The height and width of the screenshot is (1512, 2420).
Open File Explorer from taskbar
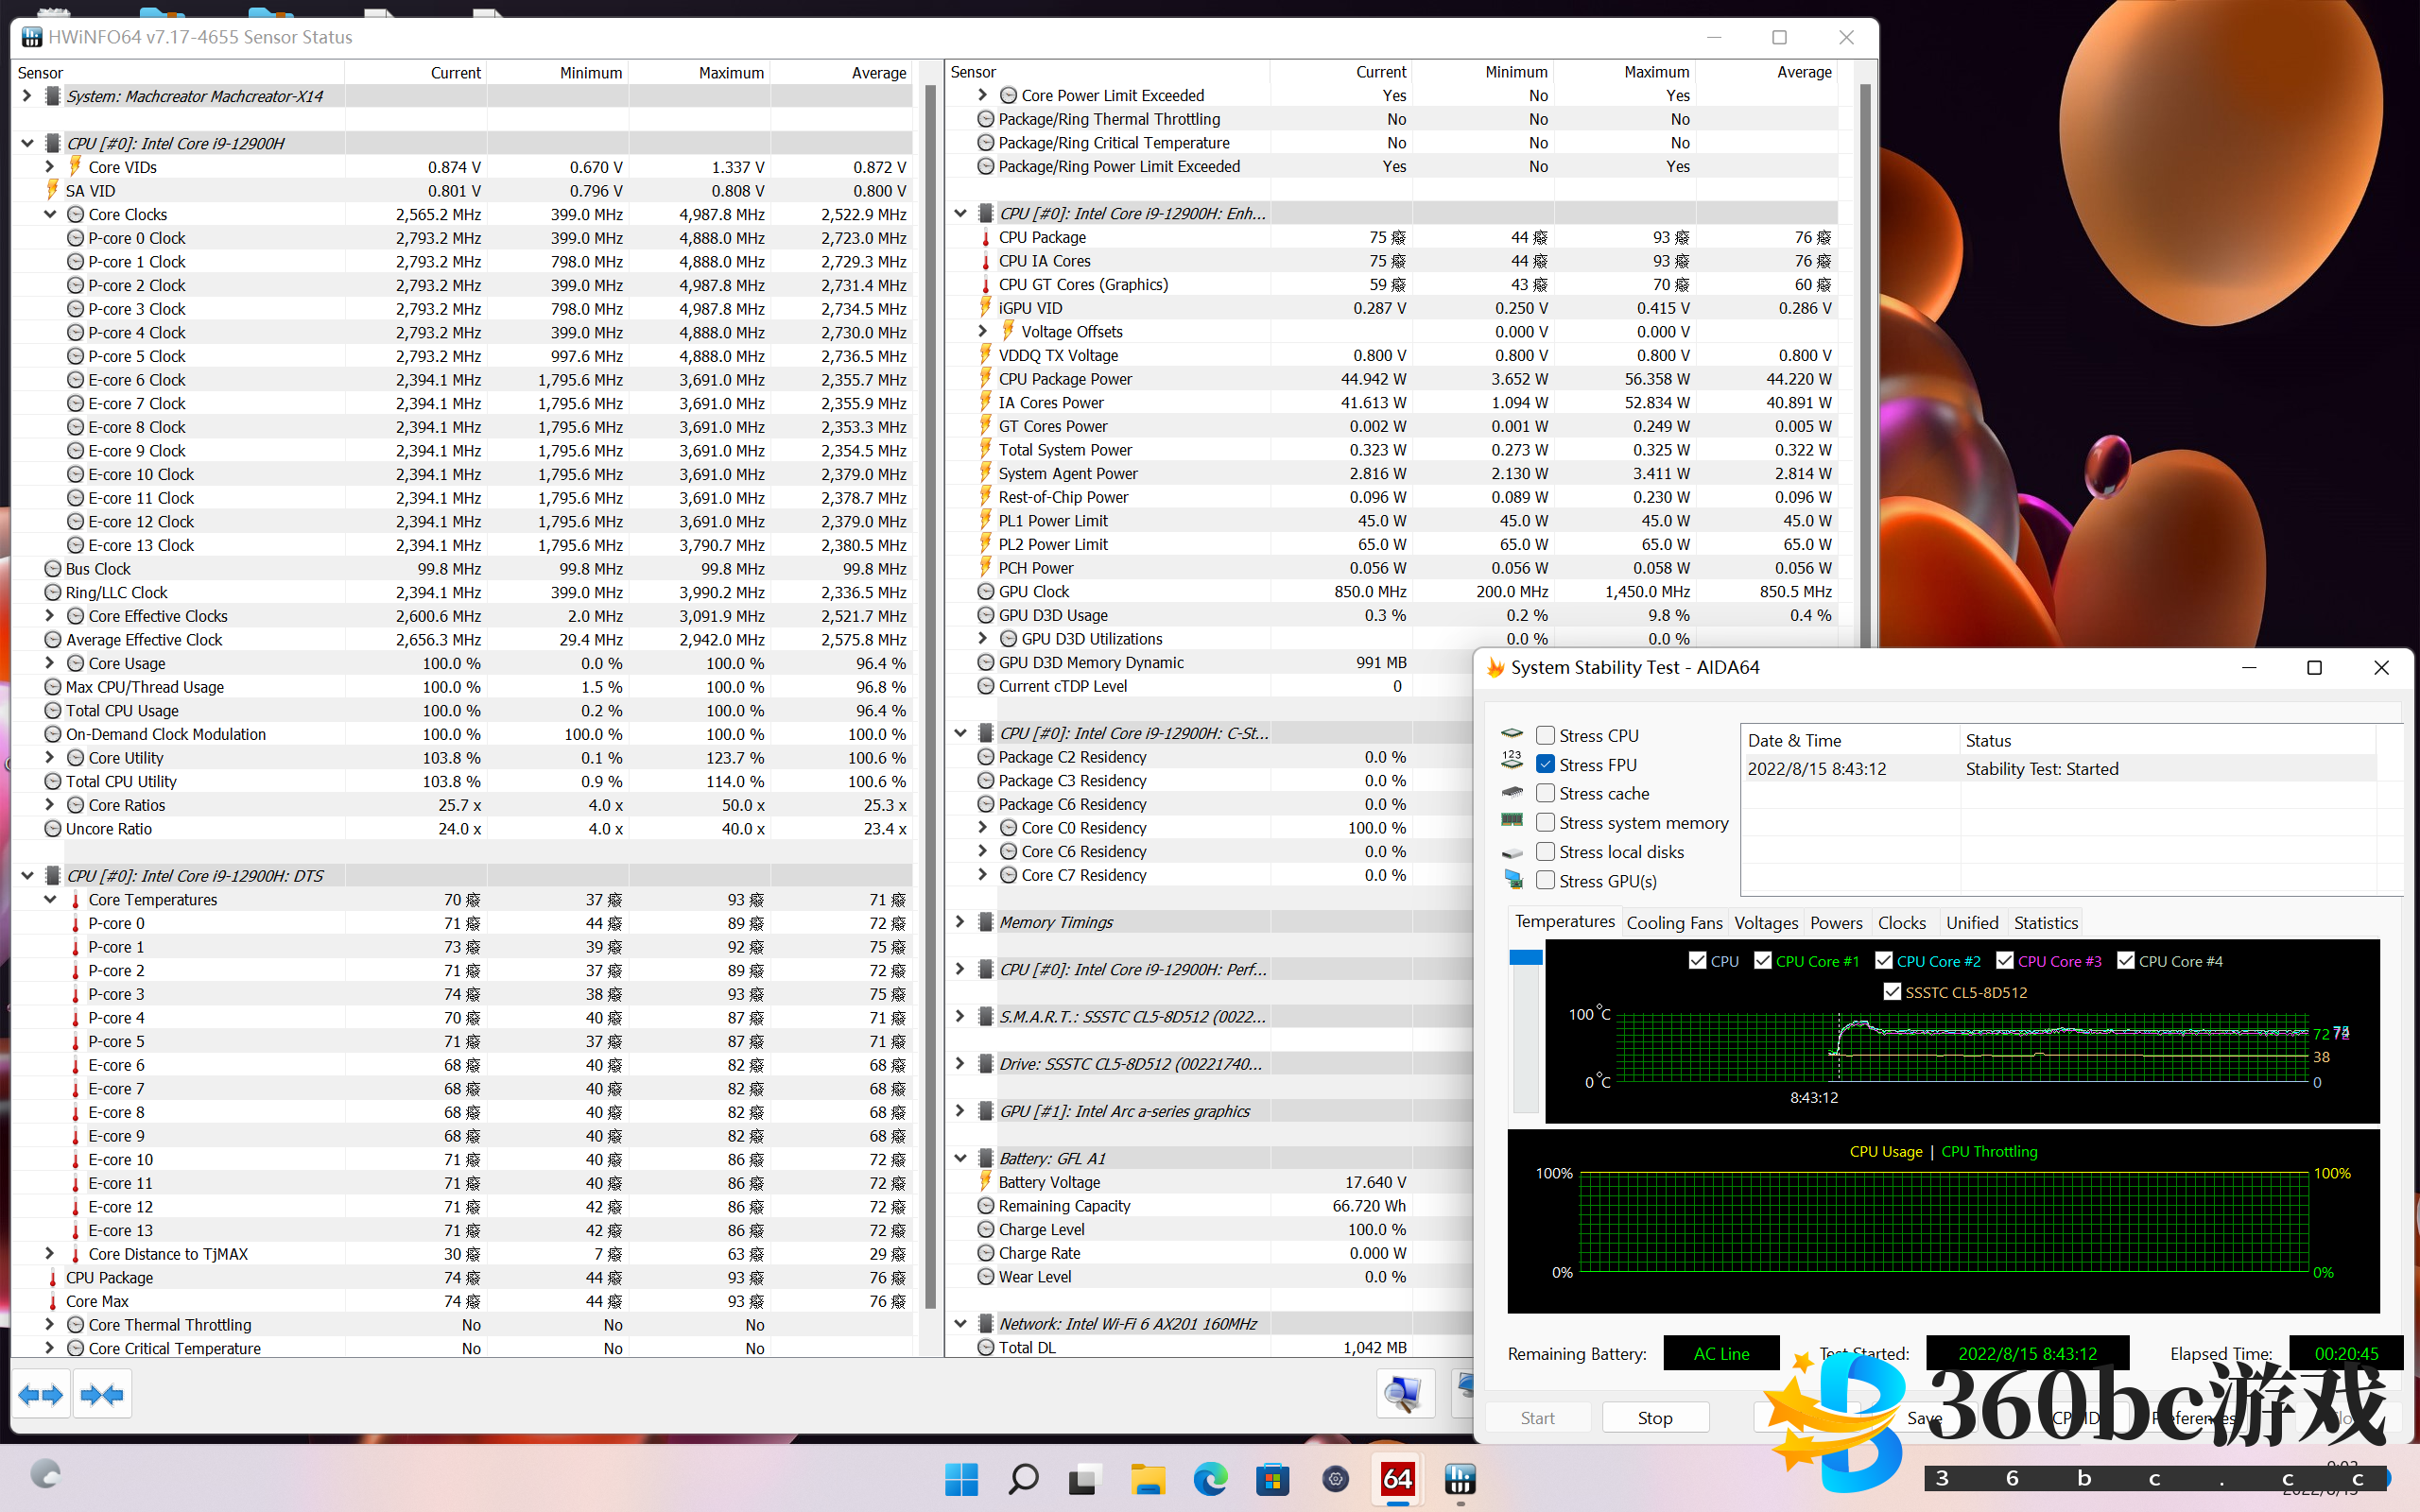click(1148, 1479)
